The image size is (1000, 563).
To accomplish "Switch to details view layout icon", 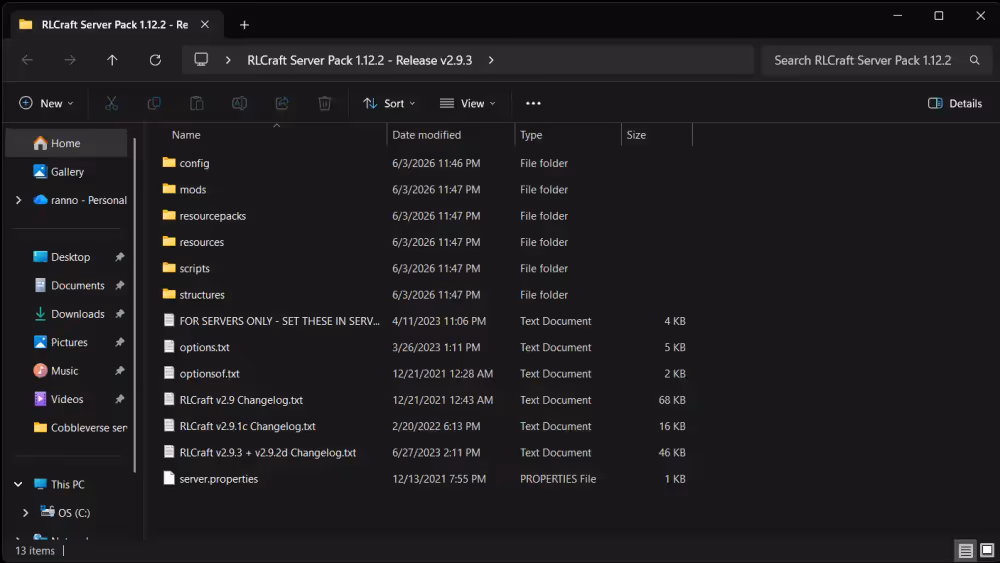I will (966, 550).
